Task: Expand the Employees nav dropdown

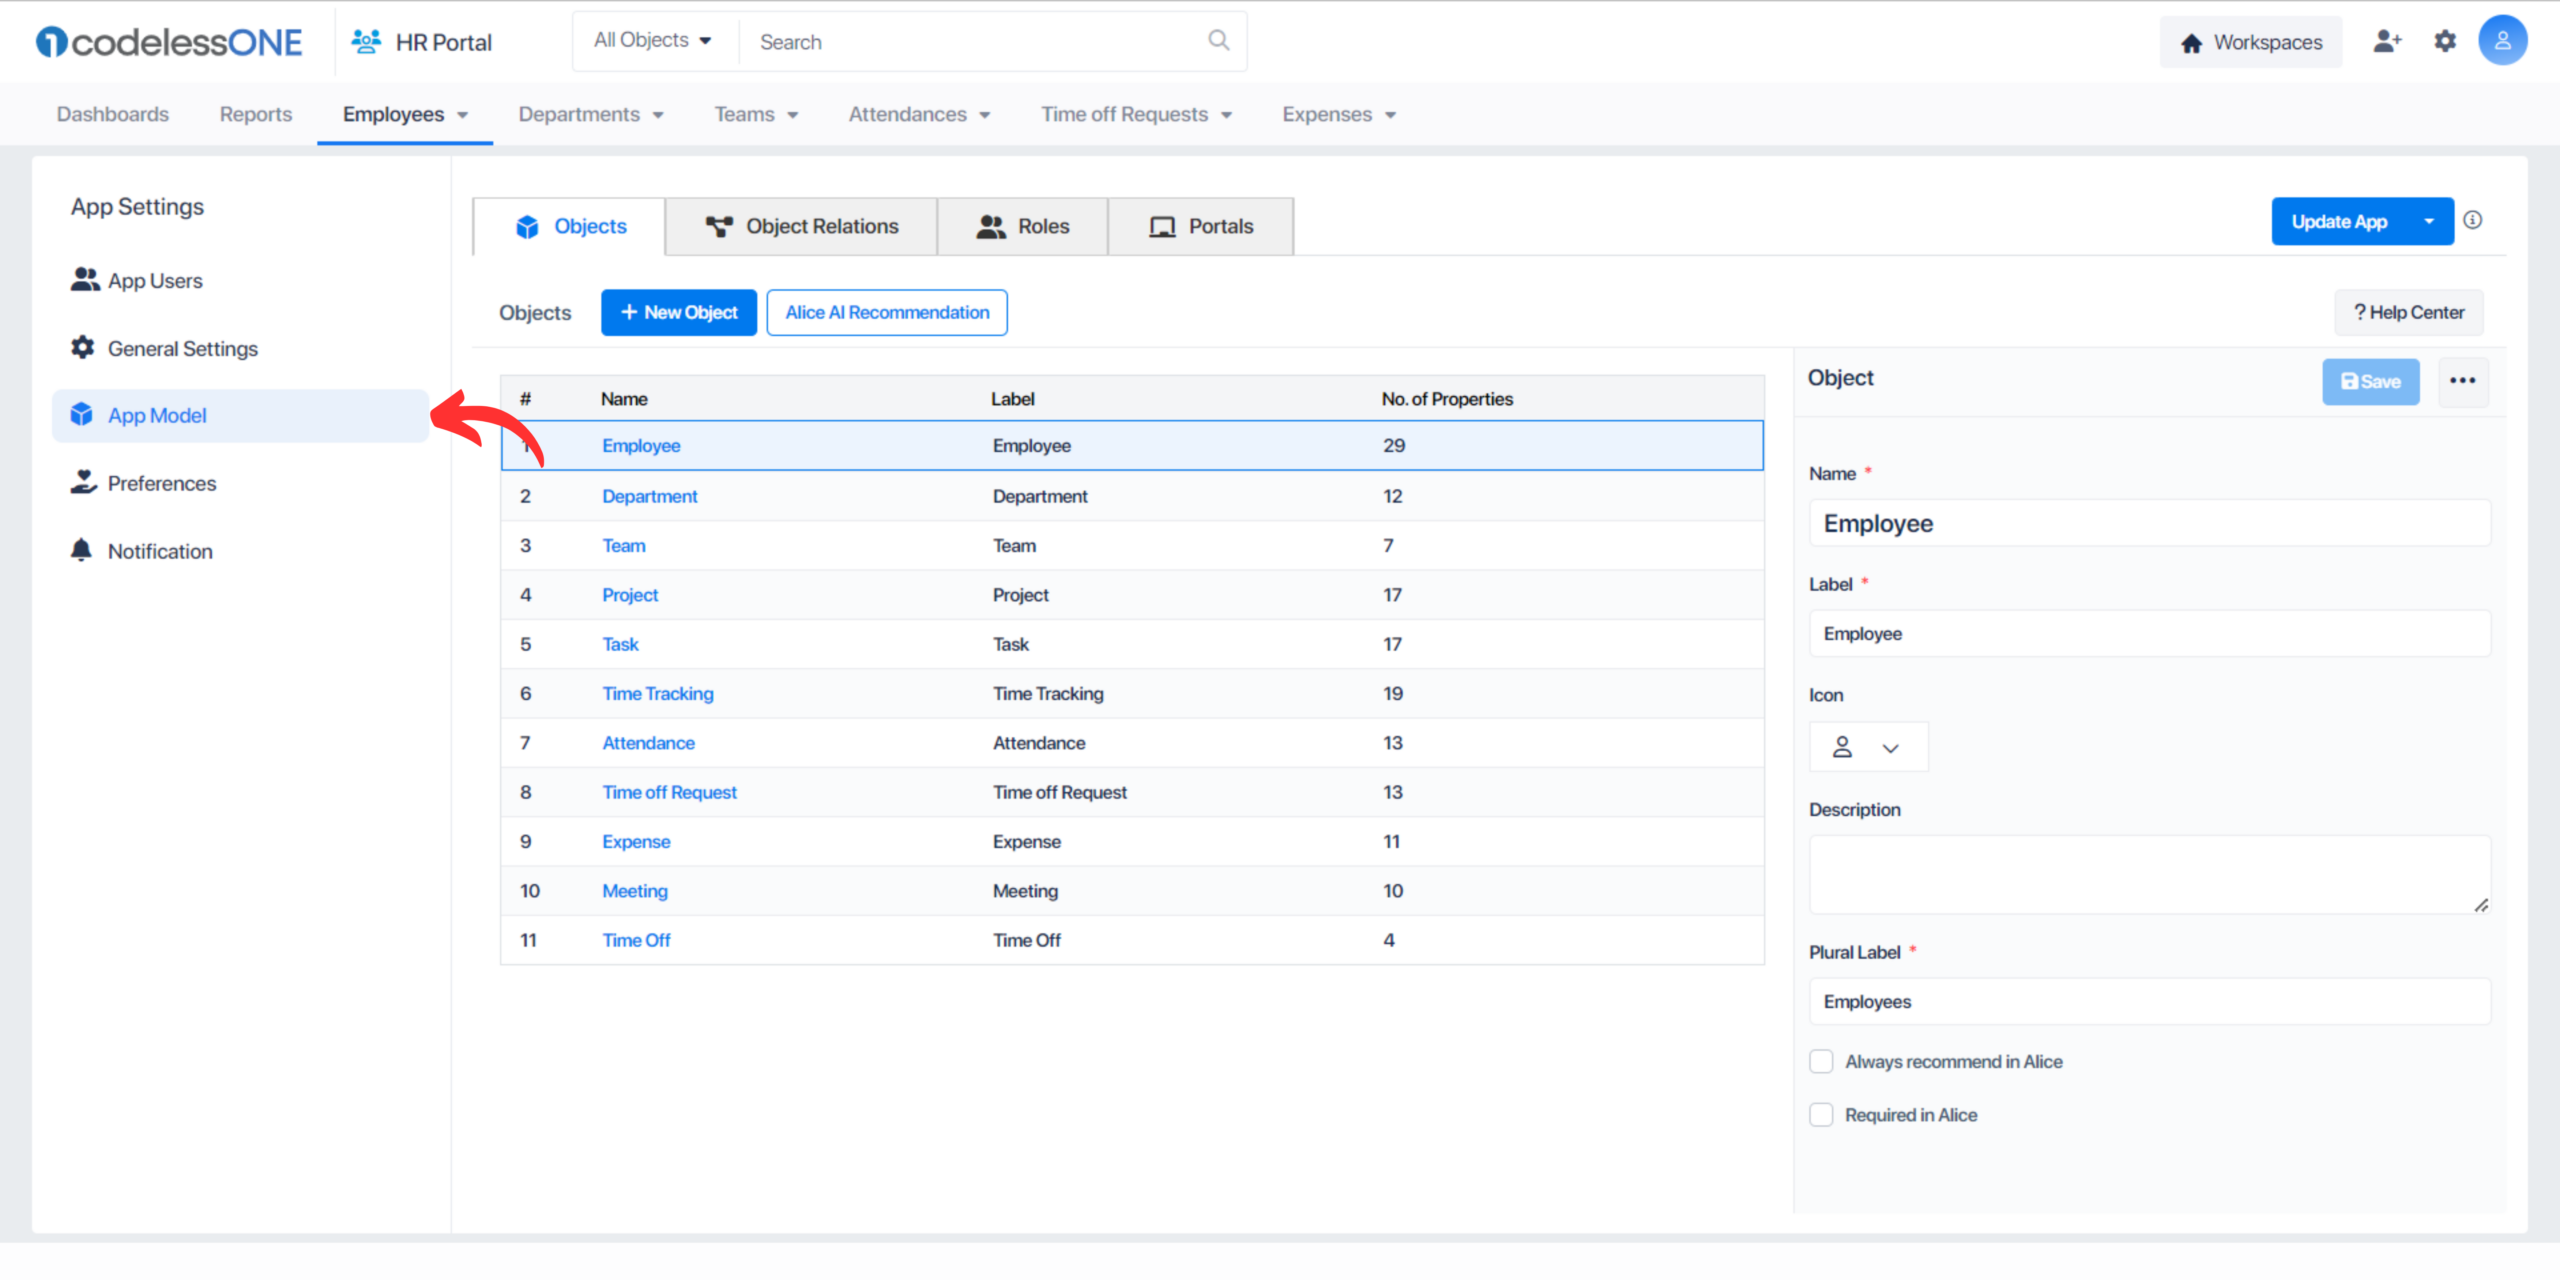Action: click(463, 115)
